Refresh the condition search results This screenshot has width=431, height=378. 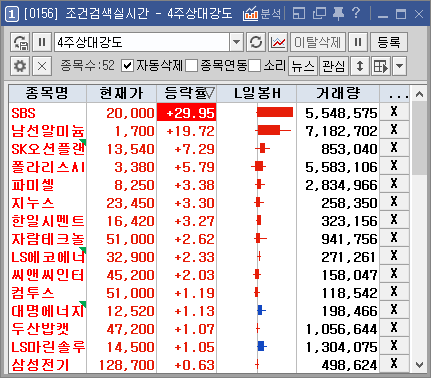point(256,42)
